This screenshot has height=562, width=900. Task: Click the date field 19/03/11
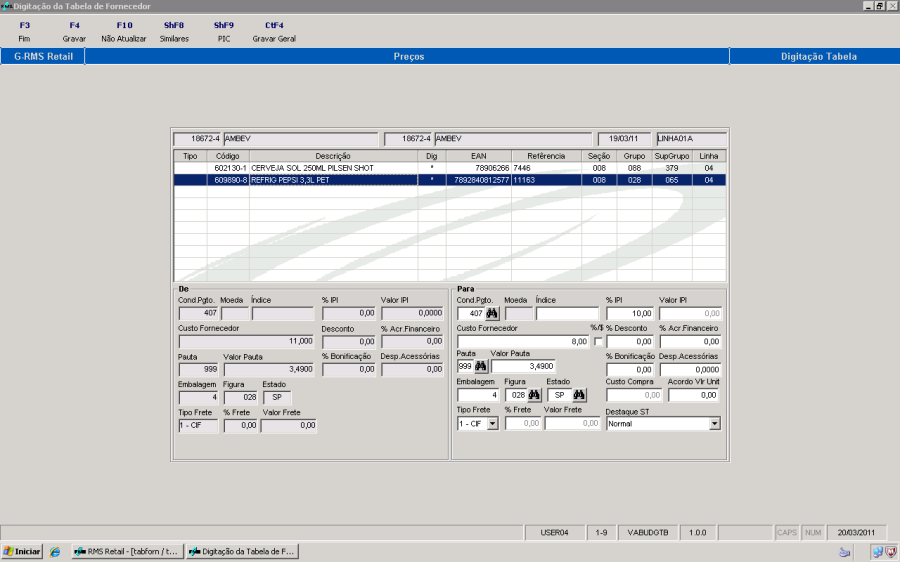point(624,139)
